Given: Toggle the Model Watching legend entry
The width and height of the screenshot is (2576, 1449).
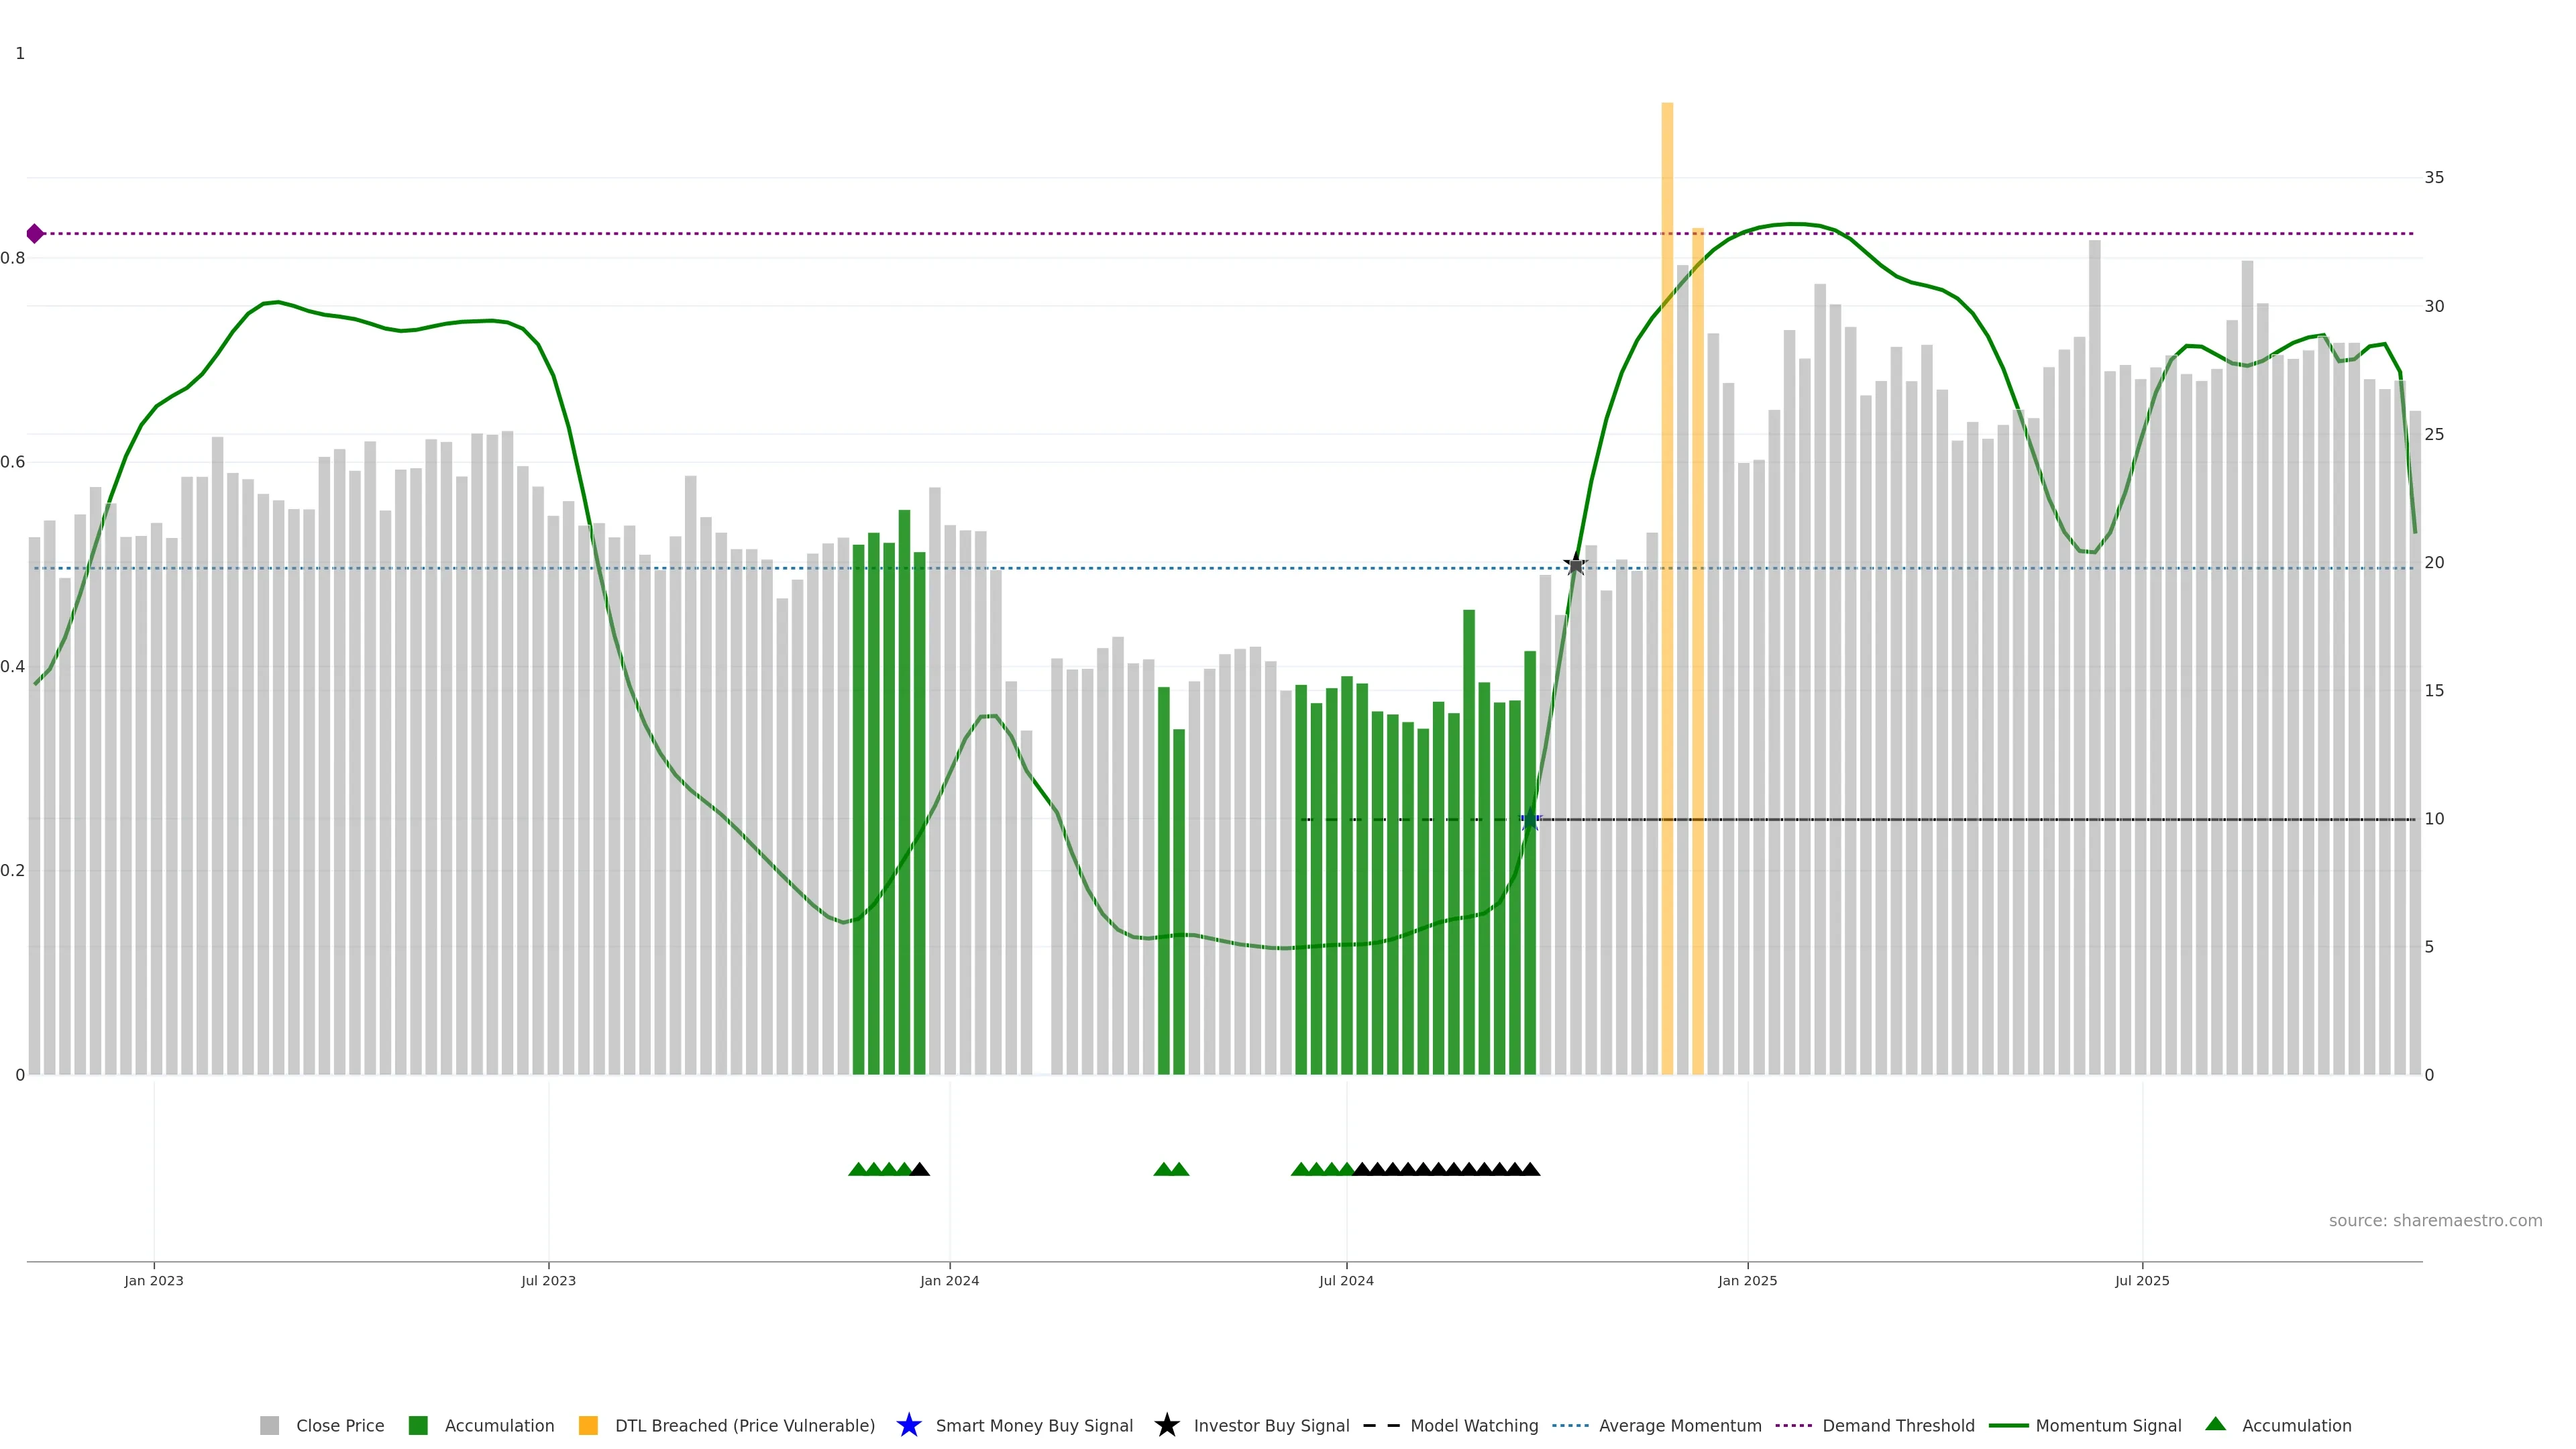Looking at the screenshot, I should click(1474, 1425).
